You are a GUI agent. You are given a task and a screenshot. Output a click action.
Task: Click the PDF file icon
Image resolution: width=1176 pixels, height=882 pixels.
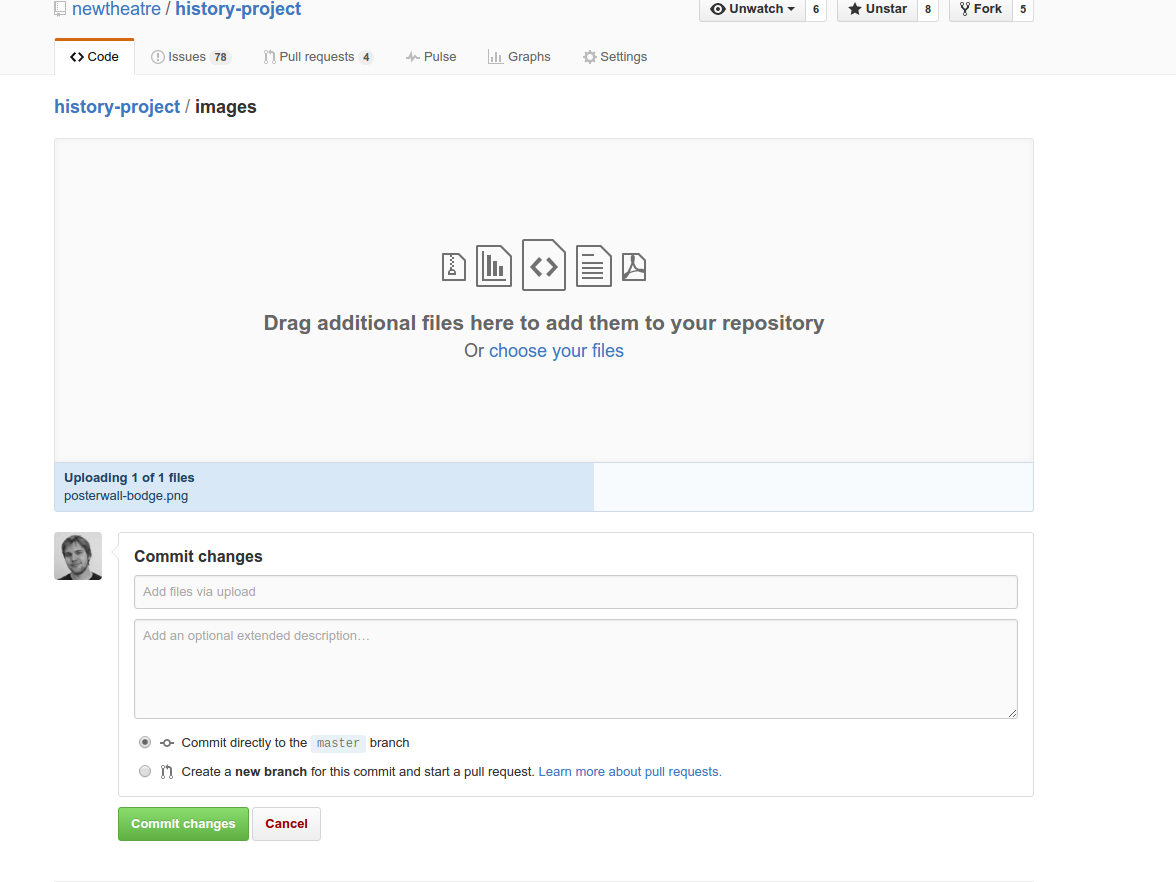(634, 267)
